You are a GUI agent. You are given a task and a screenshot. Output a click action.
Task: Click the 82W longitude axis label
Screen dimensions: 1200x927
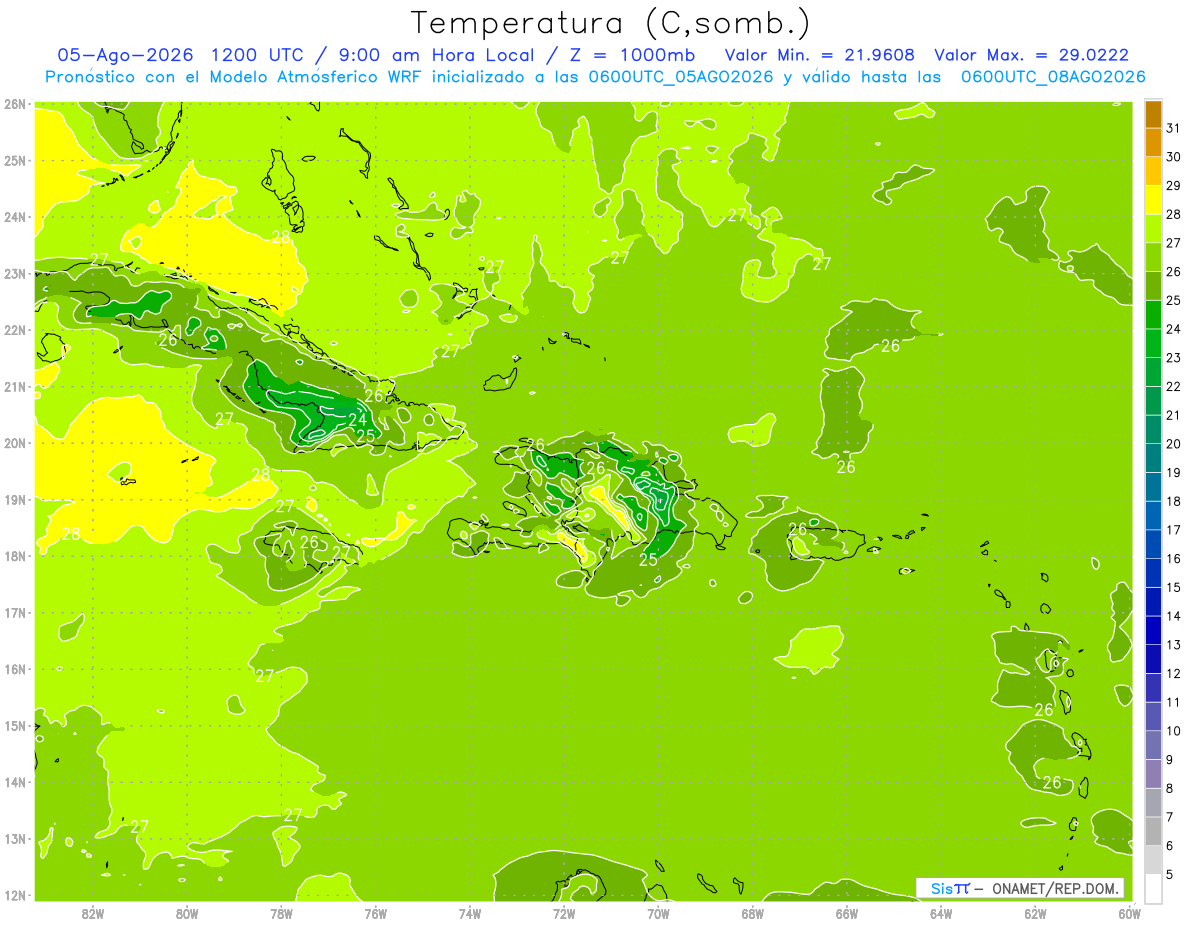click(x=93, y=913)
